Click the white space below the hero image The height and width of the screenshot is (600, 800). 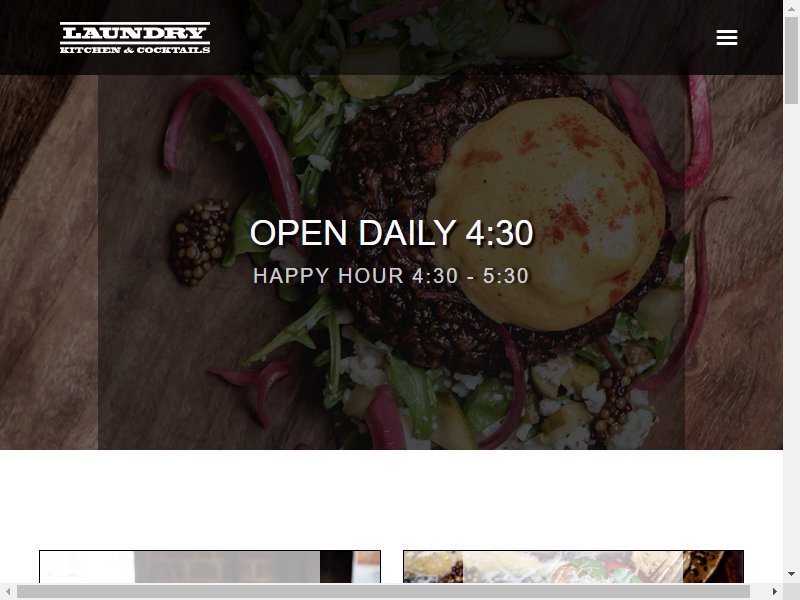click(x=391, y=499)
